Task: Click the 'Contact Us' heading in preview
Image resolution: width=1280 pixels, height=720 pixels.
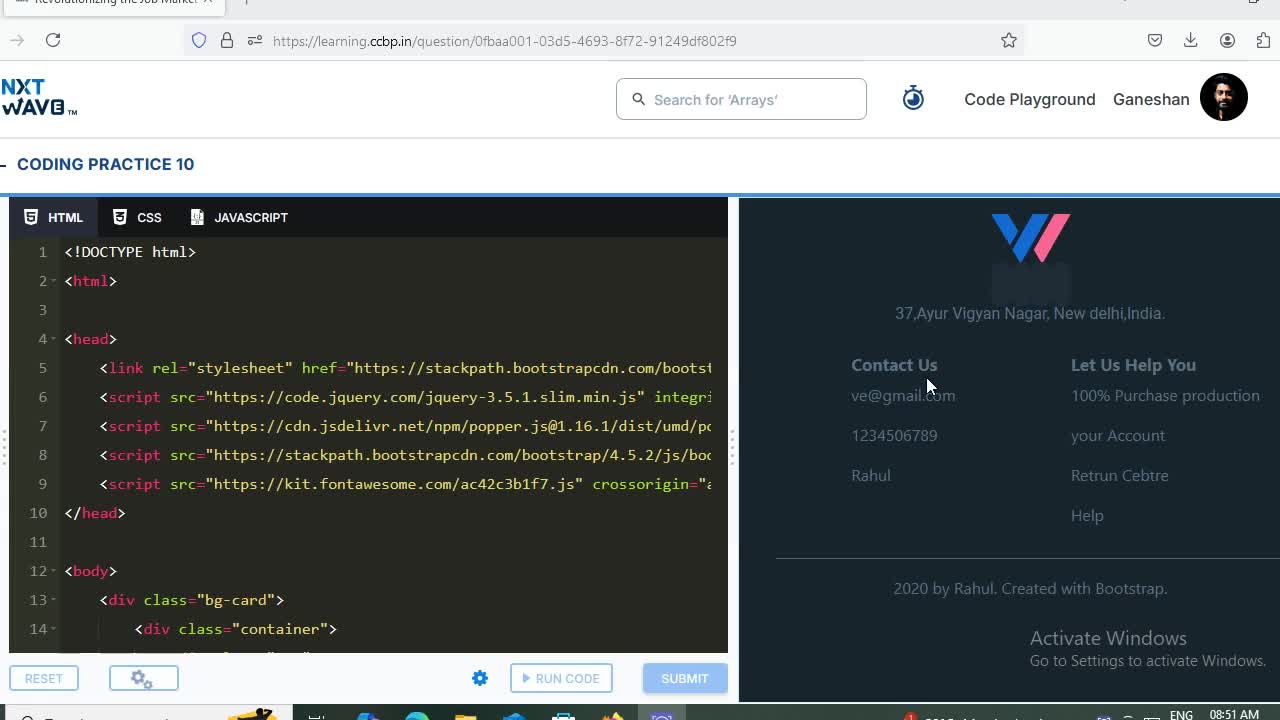Action: 894,365
